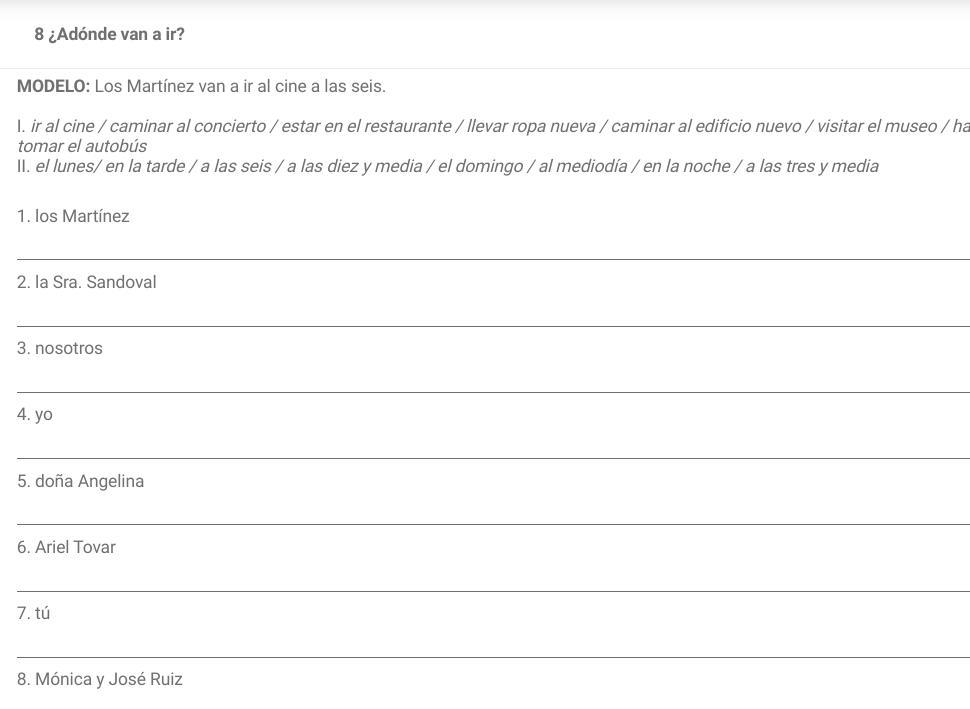
Task: Click the prompt 3. nosotros
Action: [x=60, y=348]
